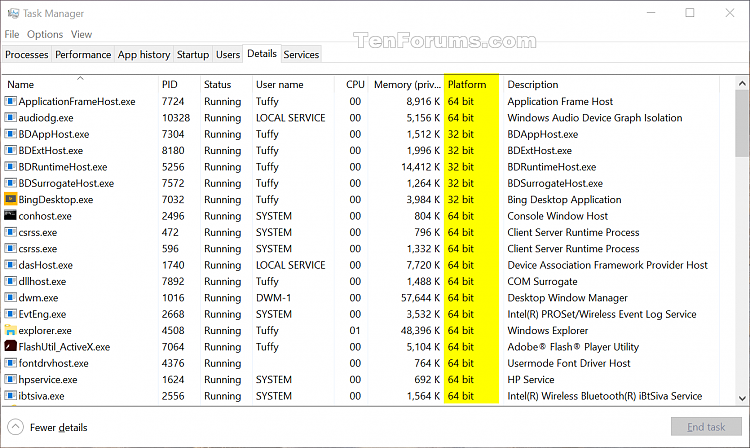The width and height of the screenshot is (750, 448).
Task: Click Adobe Flash Player Utility description
Action: point(573,347)
